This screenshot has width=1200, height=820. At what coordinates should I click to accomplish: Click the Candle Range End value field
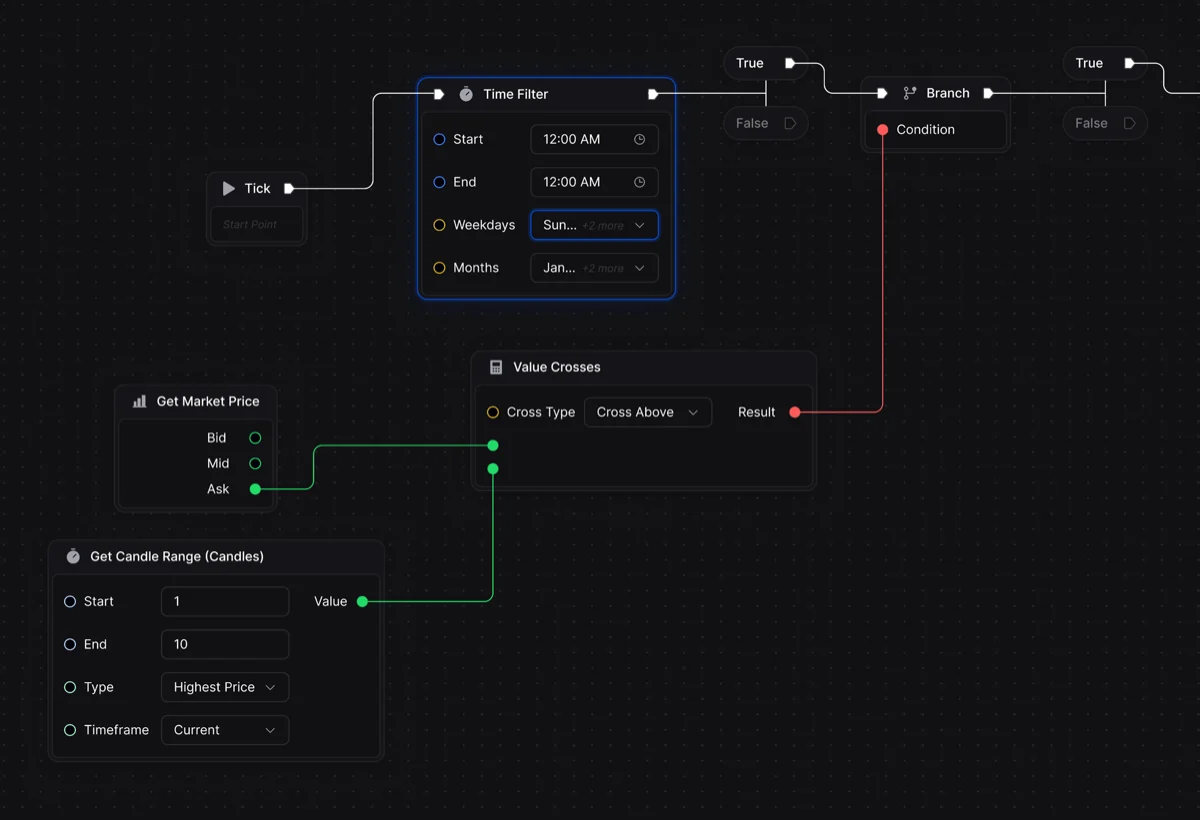click(225, 644)
